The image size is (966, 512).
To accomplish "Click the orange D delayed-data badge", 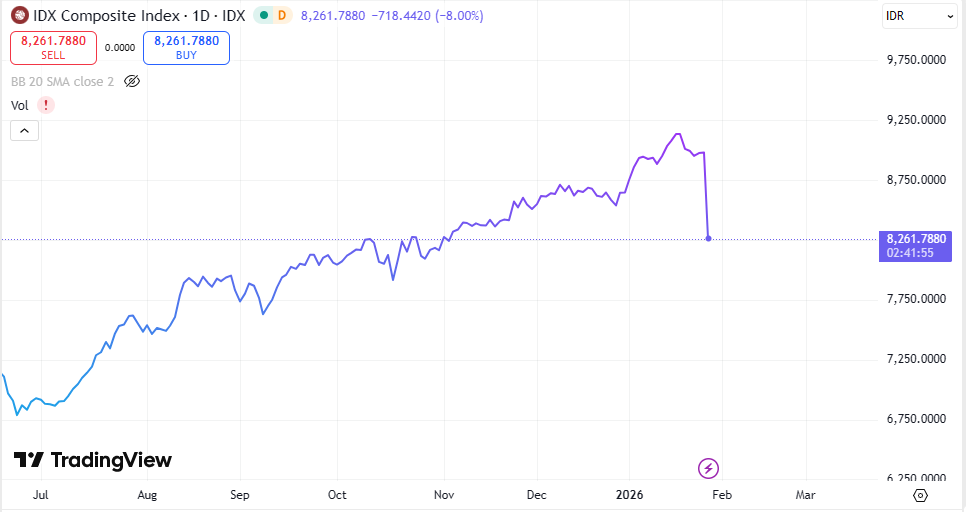I will (x=281, y=15).
